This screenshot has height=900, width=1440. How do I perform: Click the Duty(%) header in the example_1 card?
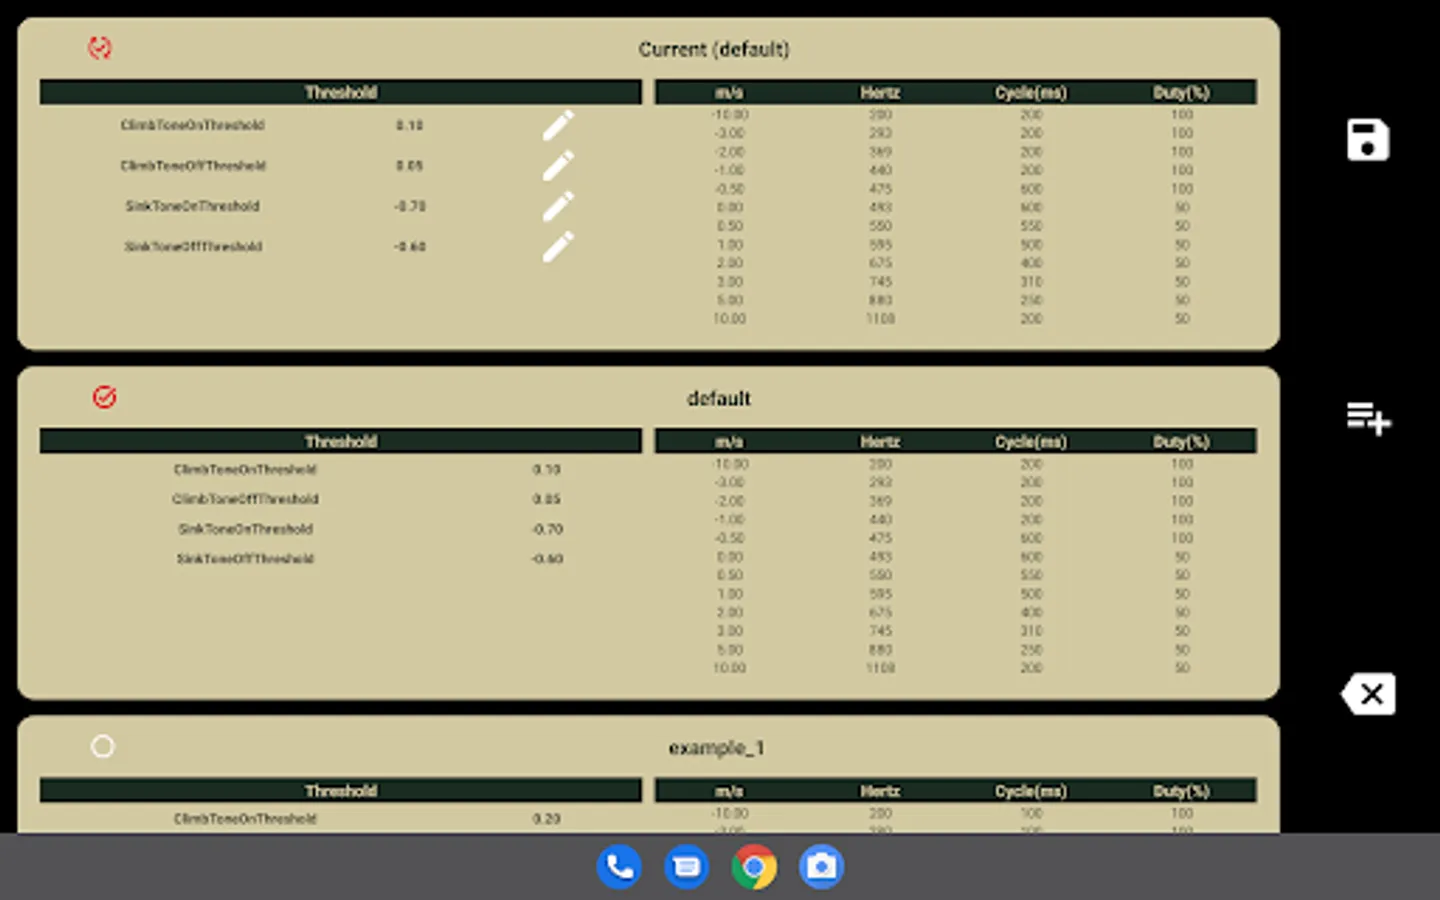(x=1182, y=790)
